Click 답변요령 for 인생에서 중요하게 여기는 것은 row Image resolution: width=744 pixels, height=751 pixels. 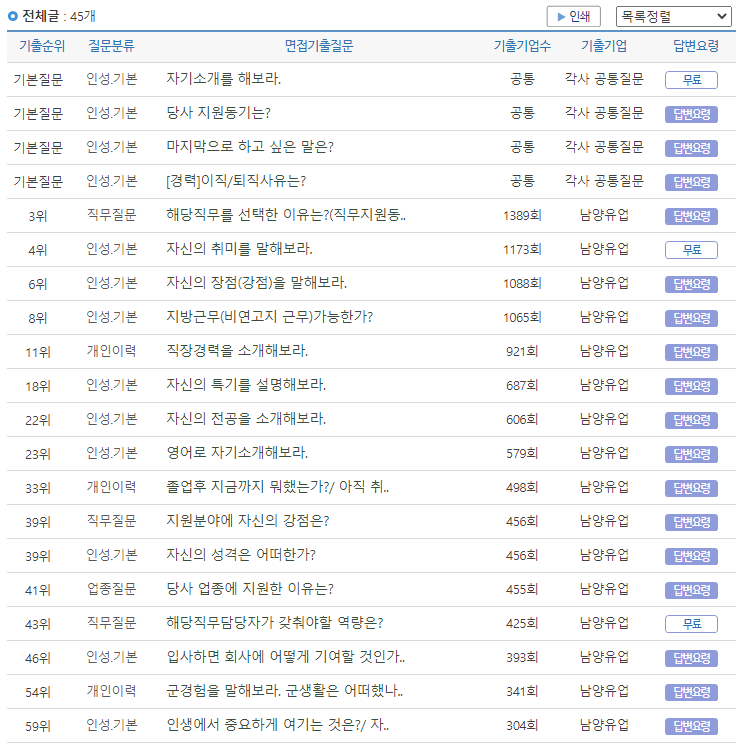[691, 726]
